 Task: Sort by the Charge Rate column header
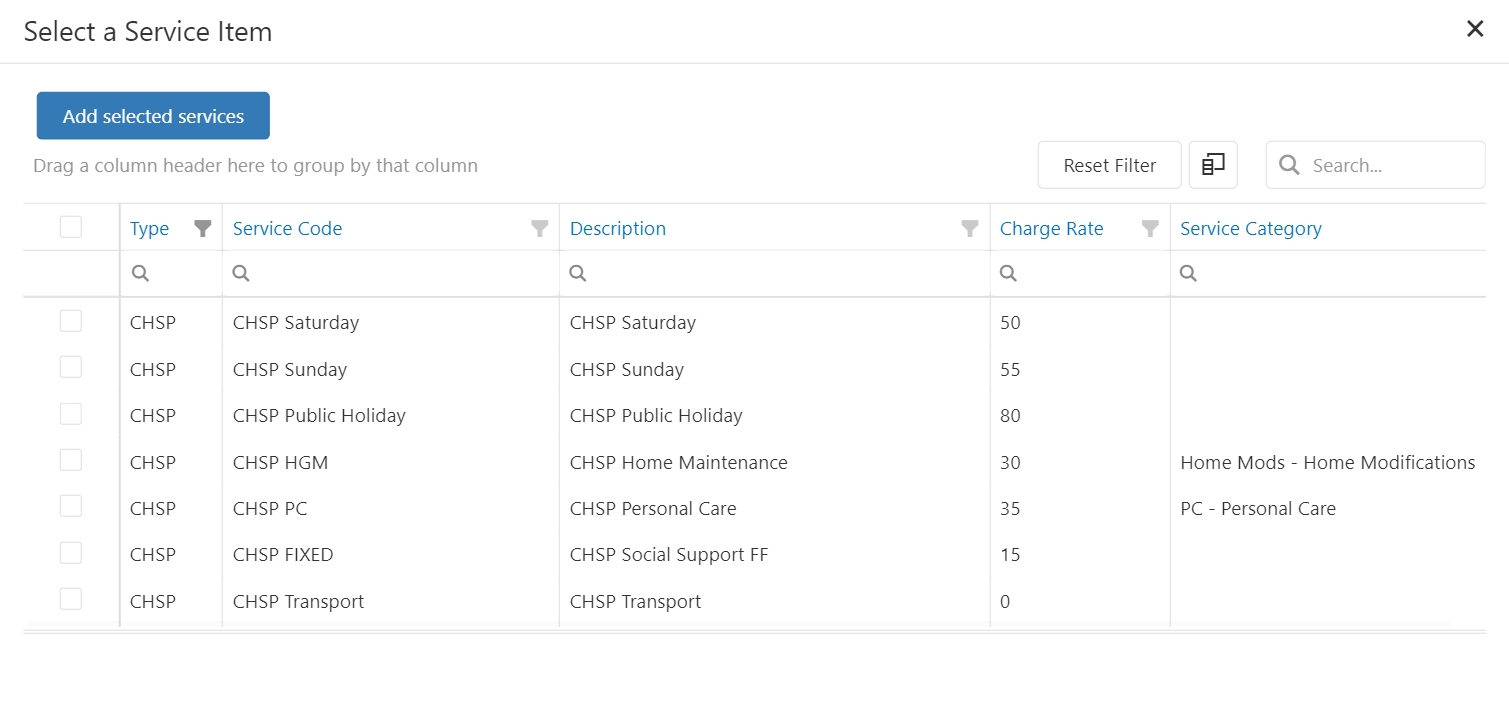(1052, 229)
